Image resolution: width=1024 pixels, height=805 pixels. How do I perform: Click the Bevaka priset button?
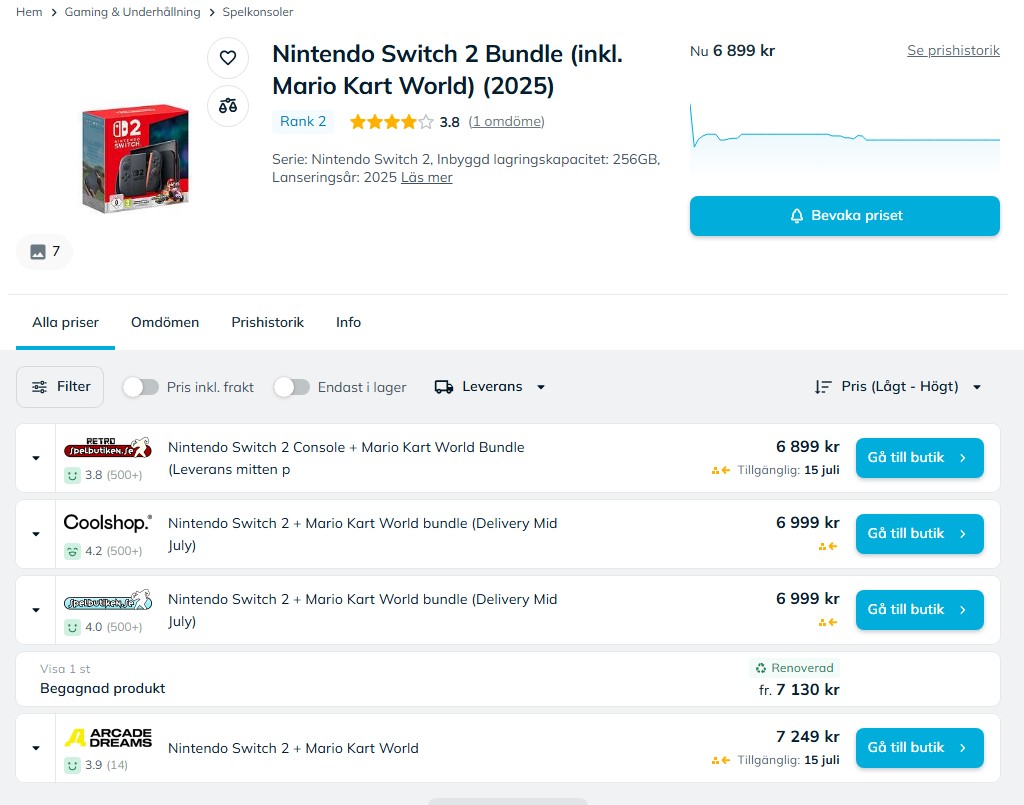844,216
